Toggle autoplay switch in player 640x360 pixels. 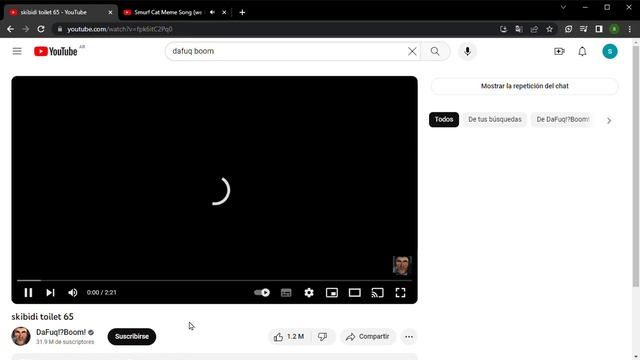coord(262,293)
